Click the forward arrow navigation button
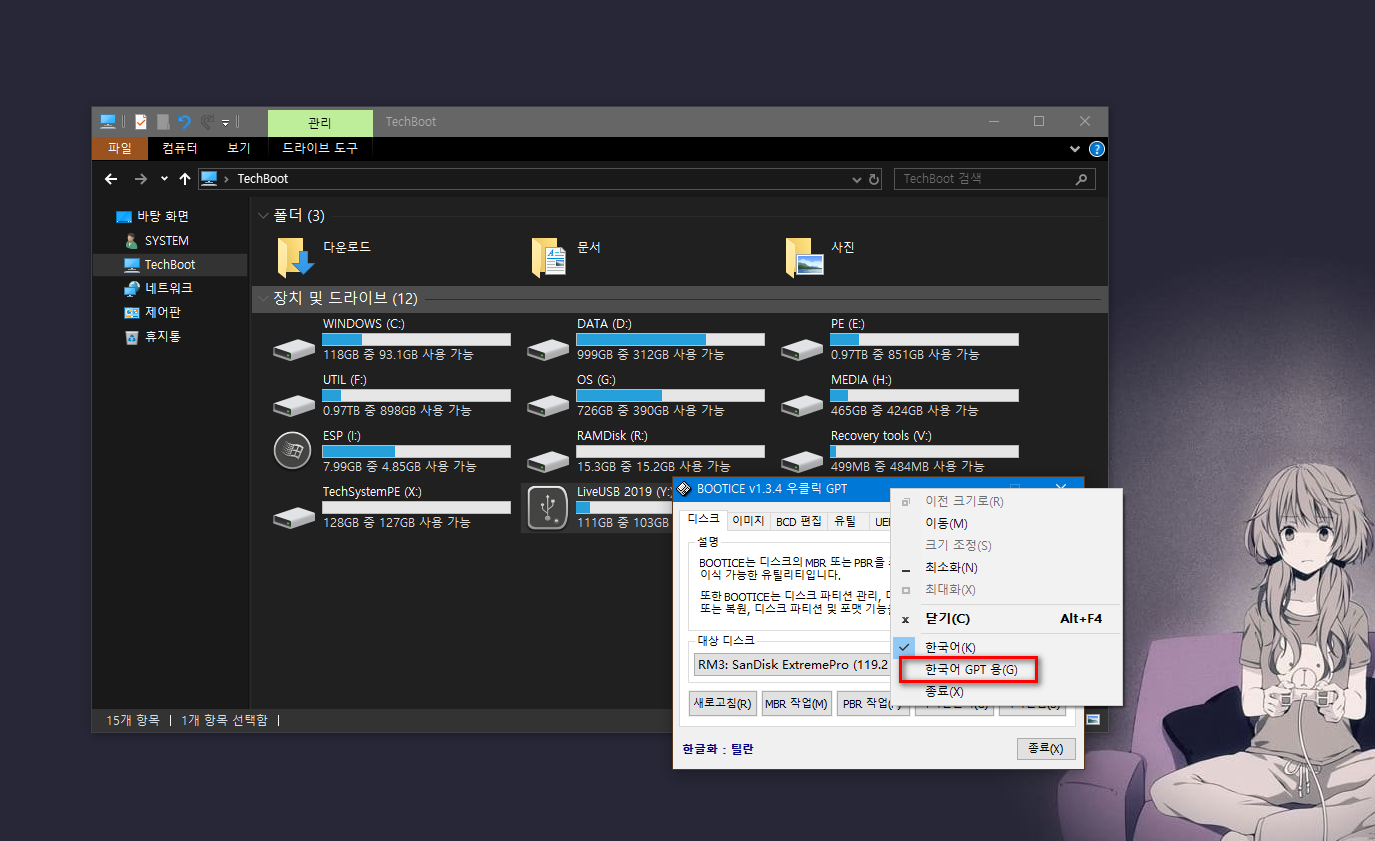1375x841 pixels. pos(141,179)
